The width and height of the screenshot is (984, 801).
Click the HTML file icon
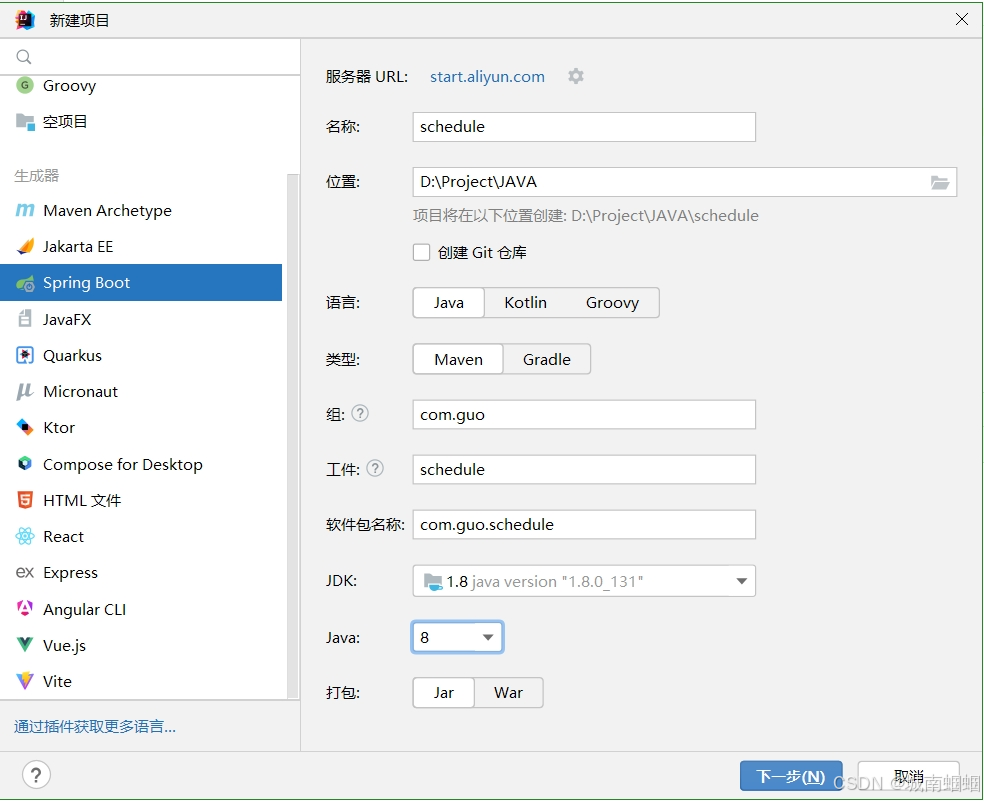point(24,500)
